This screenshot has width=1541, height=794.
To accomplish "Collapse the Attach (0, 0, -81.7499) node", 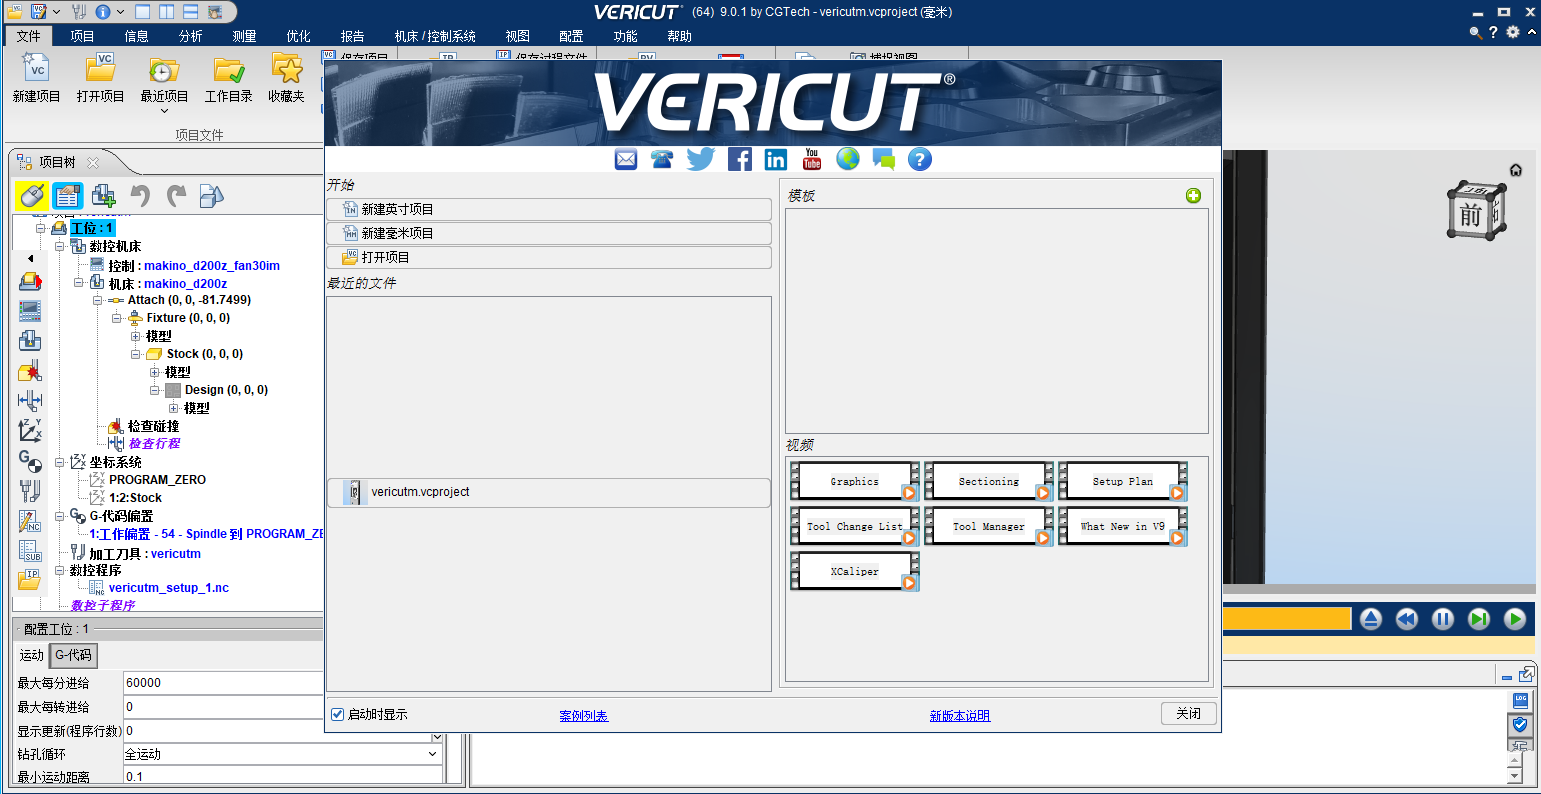I will tap(98, 300).
